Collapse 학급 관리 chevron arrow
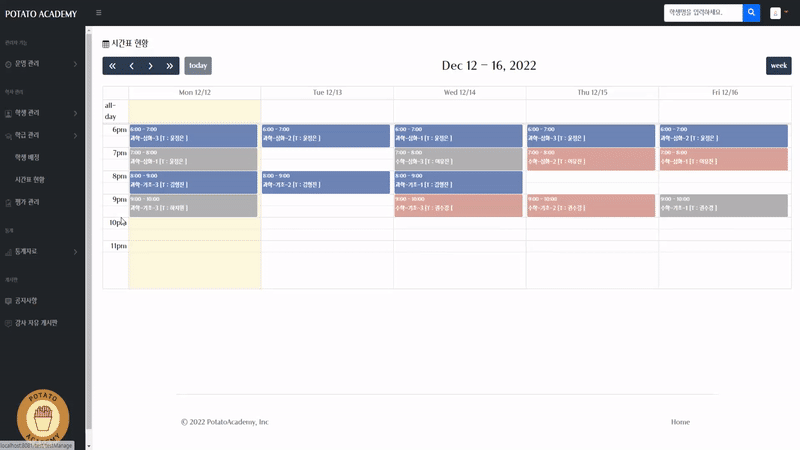The width and height of the screenshot is (800, 450). (x=75, y=136)
